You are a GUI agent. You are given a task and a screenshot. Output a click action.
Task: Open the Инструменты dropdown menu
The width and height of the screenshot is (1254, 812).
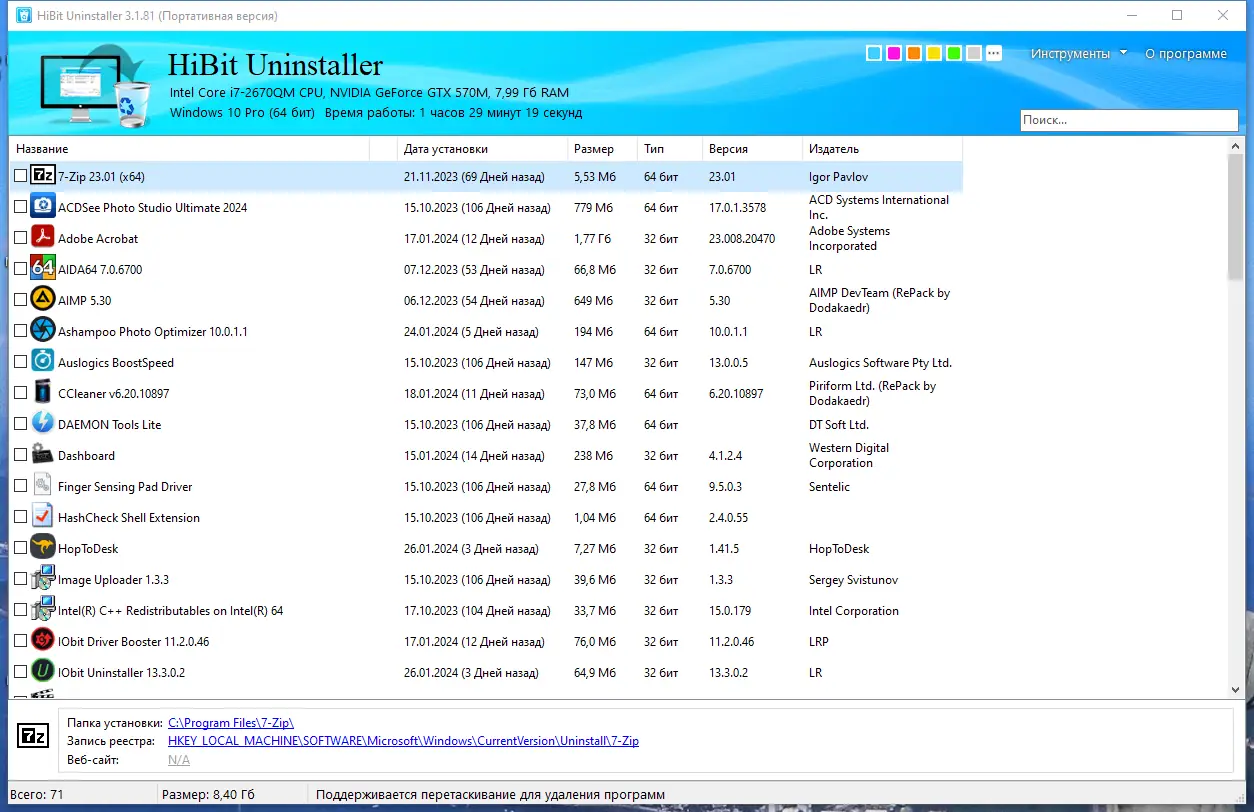point(1079,54)
